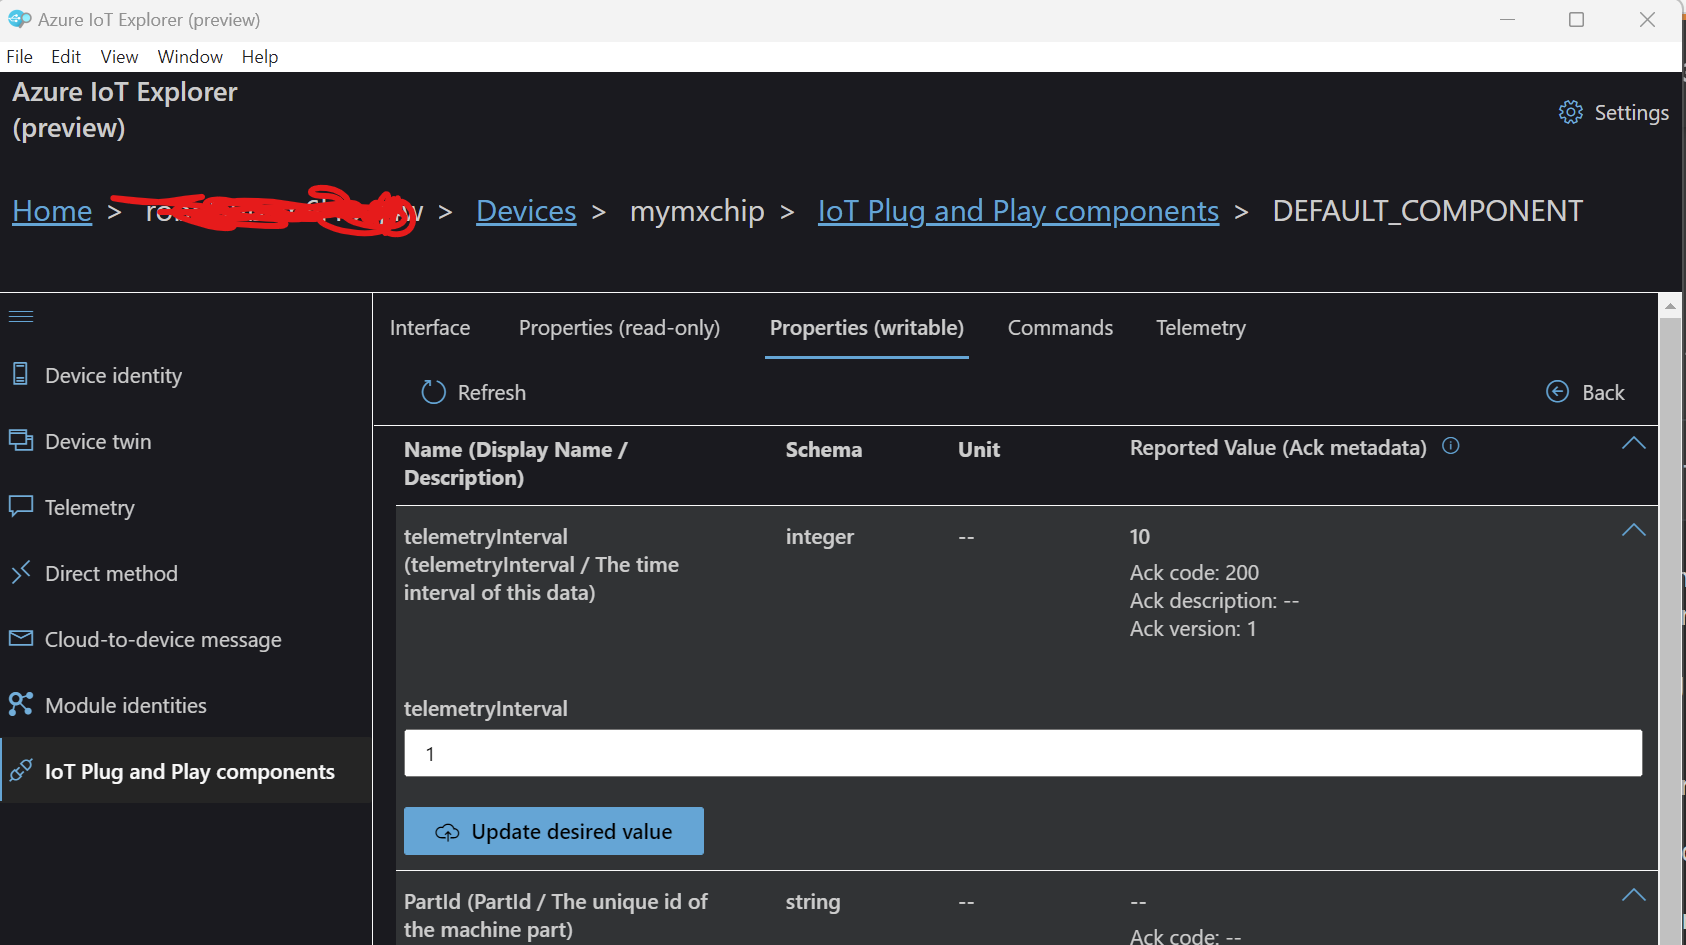The image size is (1686, 945).
Task: Click the Module identities sidebar icon
Action: click(x=20, y=704)
